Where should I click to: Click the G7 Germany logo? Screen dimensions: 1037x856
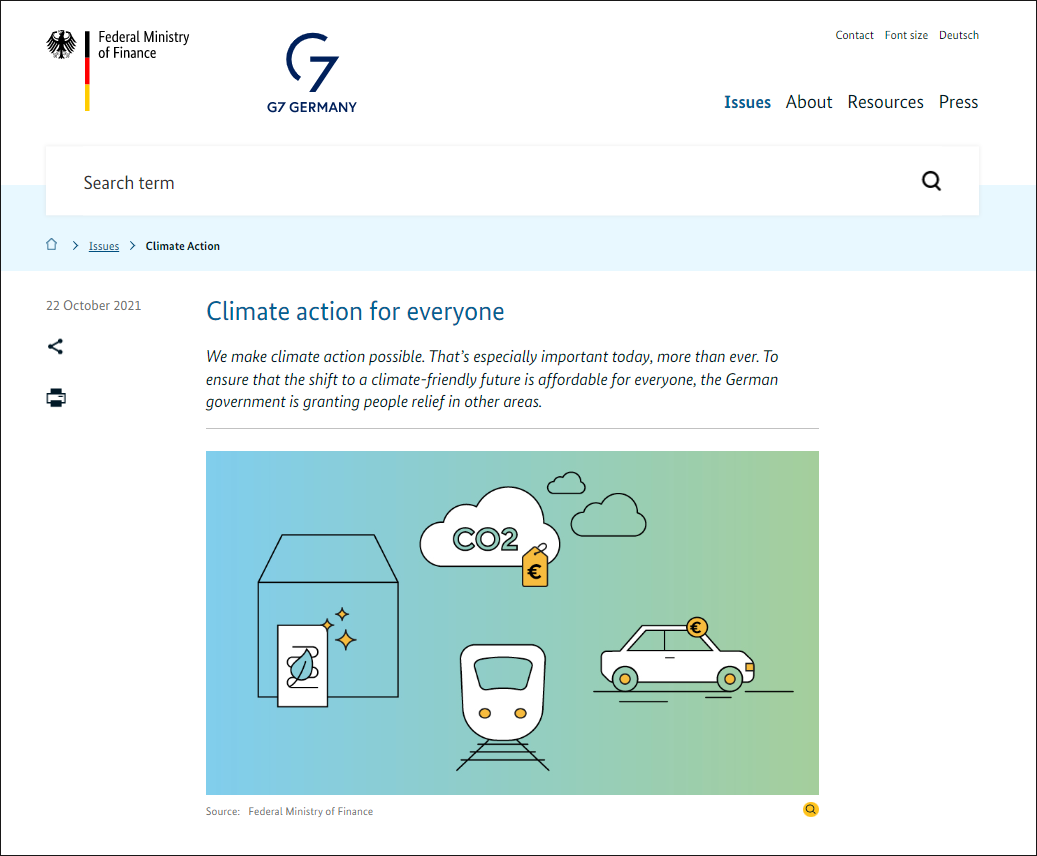click(312, 73)
